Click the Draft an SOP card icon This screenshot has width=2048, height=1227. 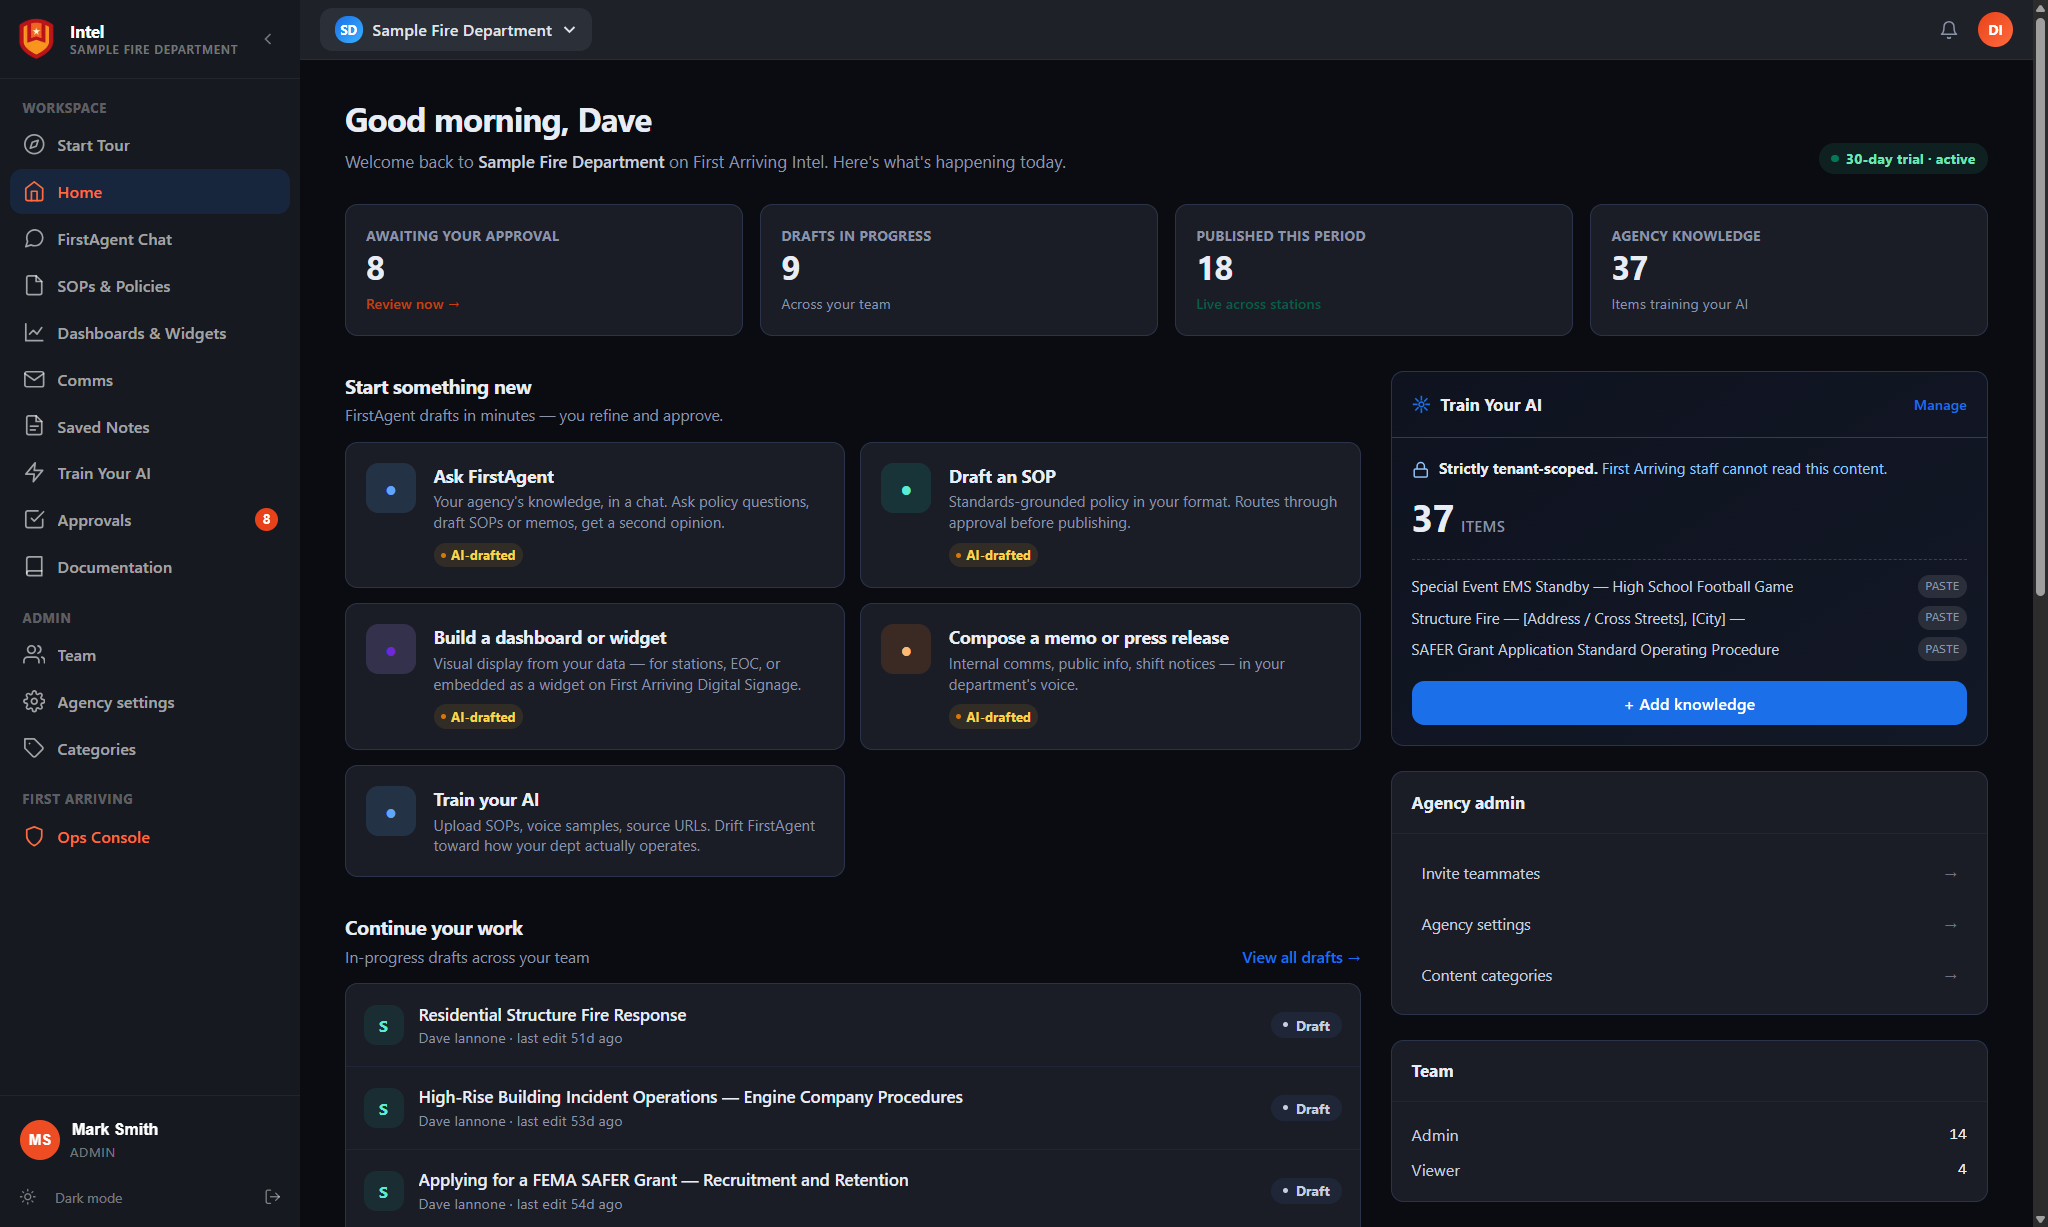click(906, 489)
